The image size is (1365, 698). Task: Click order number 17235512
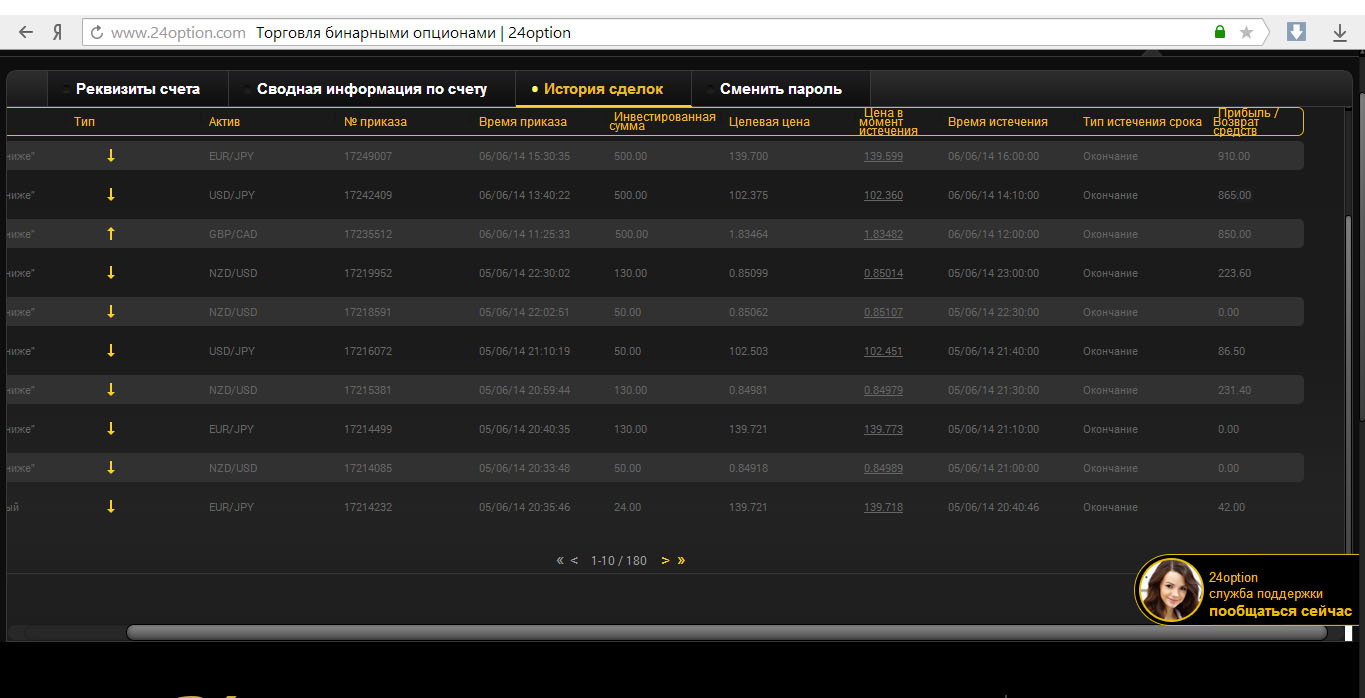click(368, 234)
